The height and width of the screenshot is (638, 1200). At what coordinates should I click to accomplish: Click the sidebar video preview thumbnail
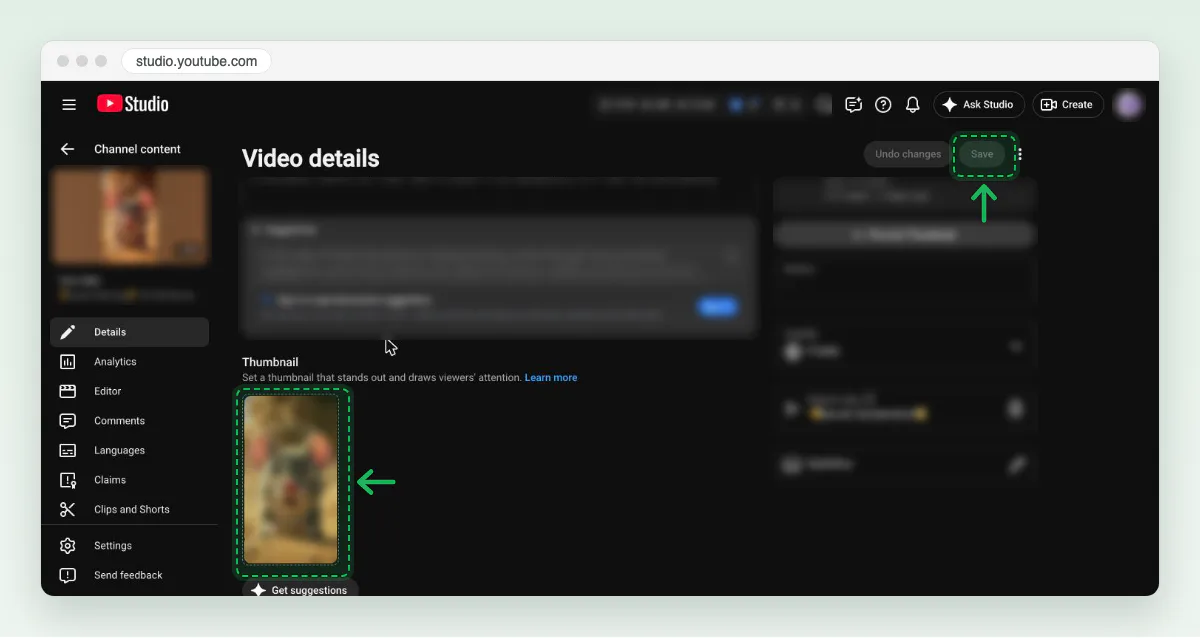pos(130,216)
